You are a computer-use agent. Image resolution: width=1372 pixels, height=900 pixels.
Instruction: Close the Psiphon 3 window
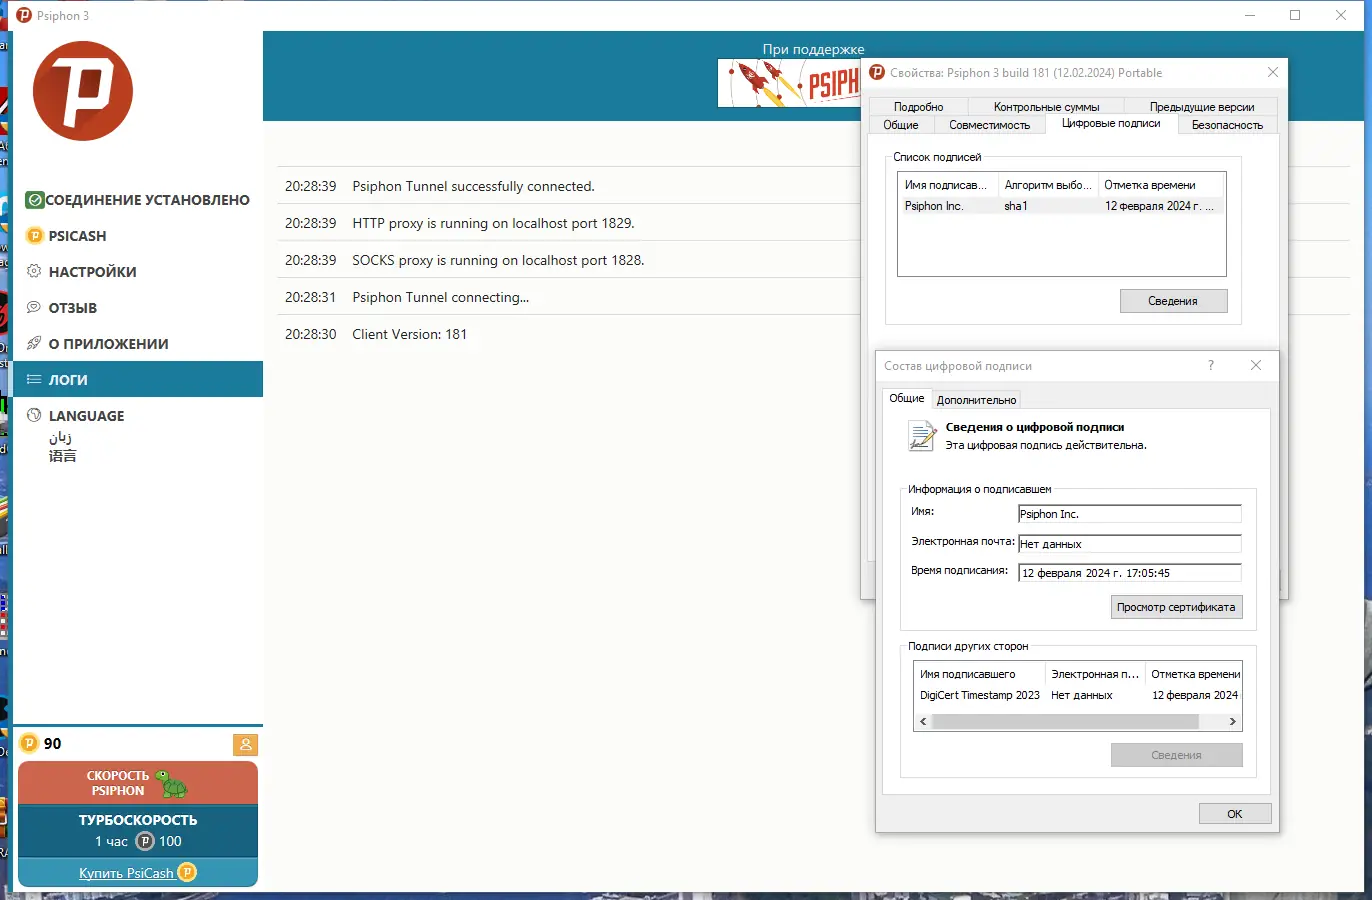1341,15
